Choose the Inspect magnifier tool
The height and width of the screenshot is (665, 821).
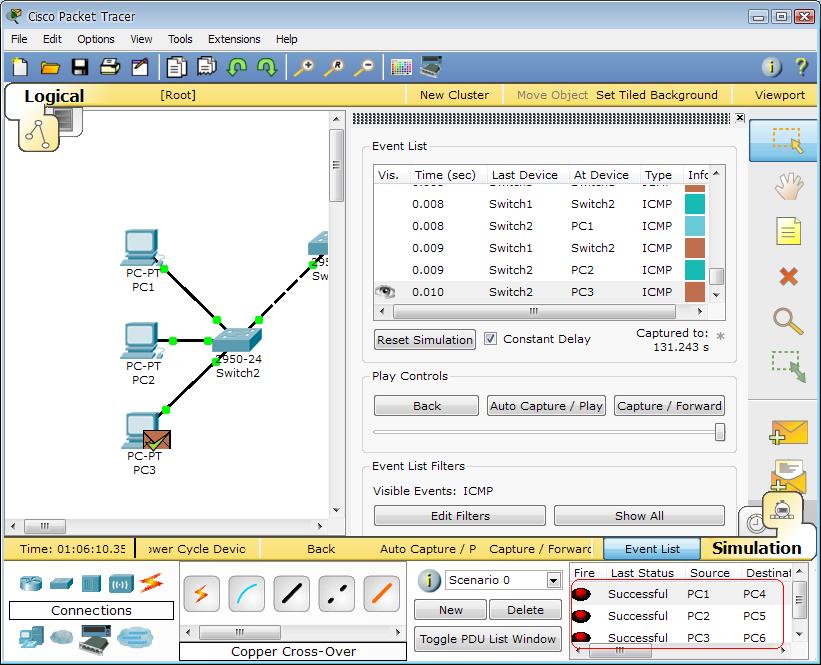tap(788, 321)
